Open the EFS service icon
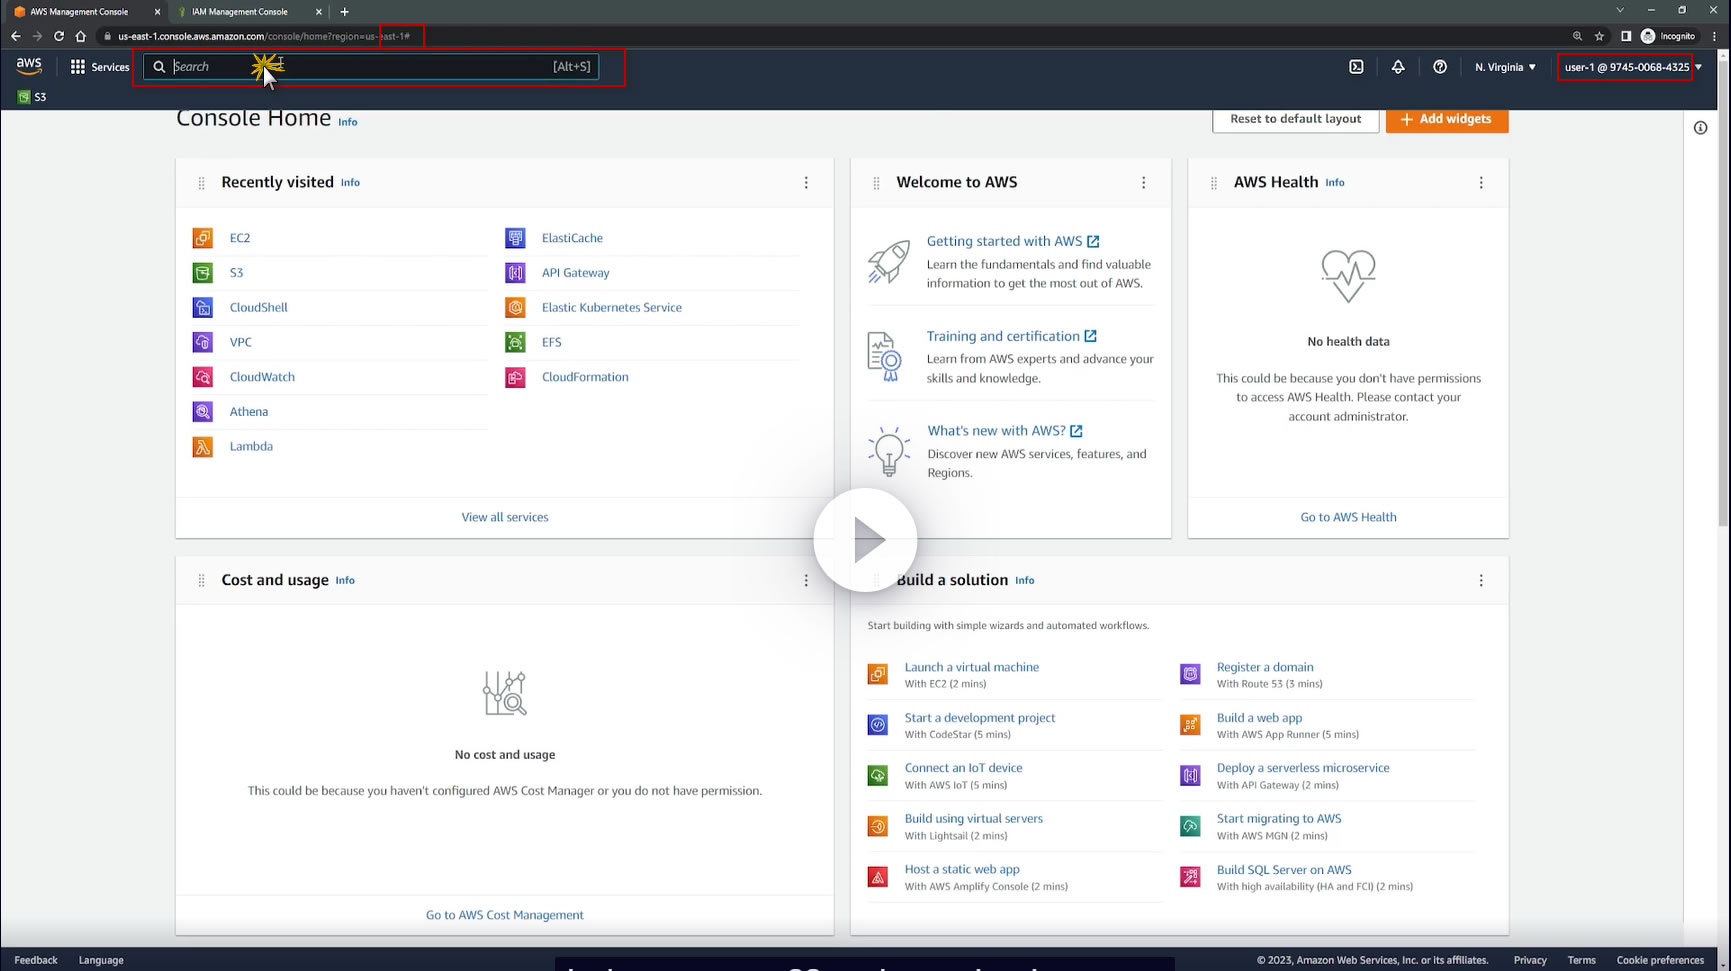 pyautogui.click(x=515, y=342)
